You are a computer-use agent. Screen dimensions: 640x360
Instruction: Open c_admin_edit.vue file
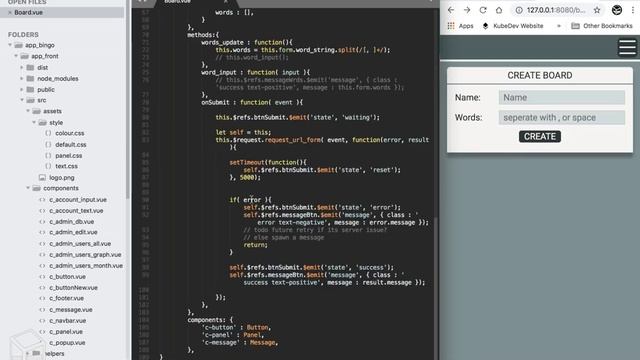73,232
